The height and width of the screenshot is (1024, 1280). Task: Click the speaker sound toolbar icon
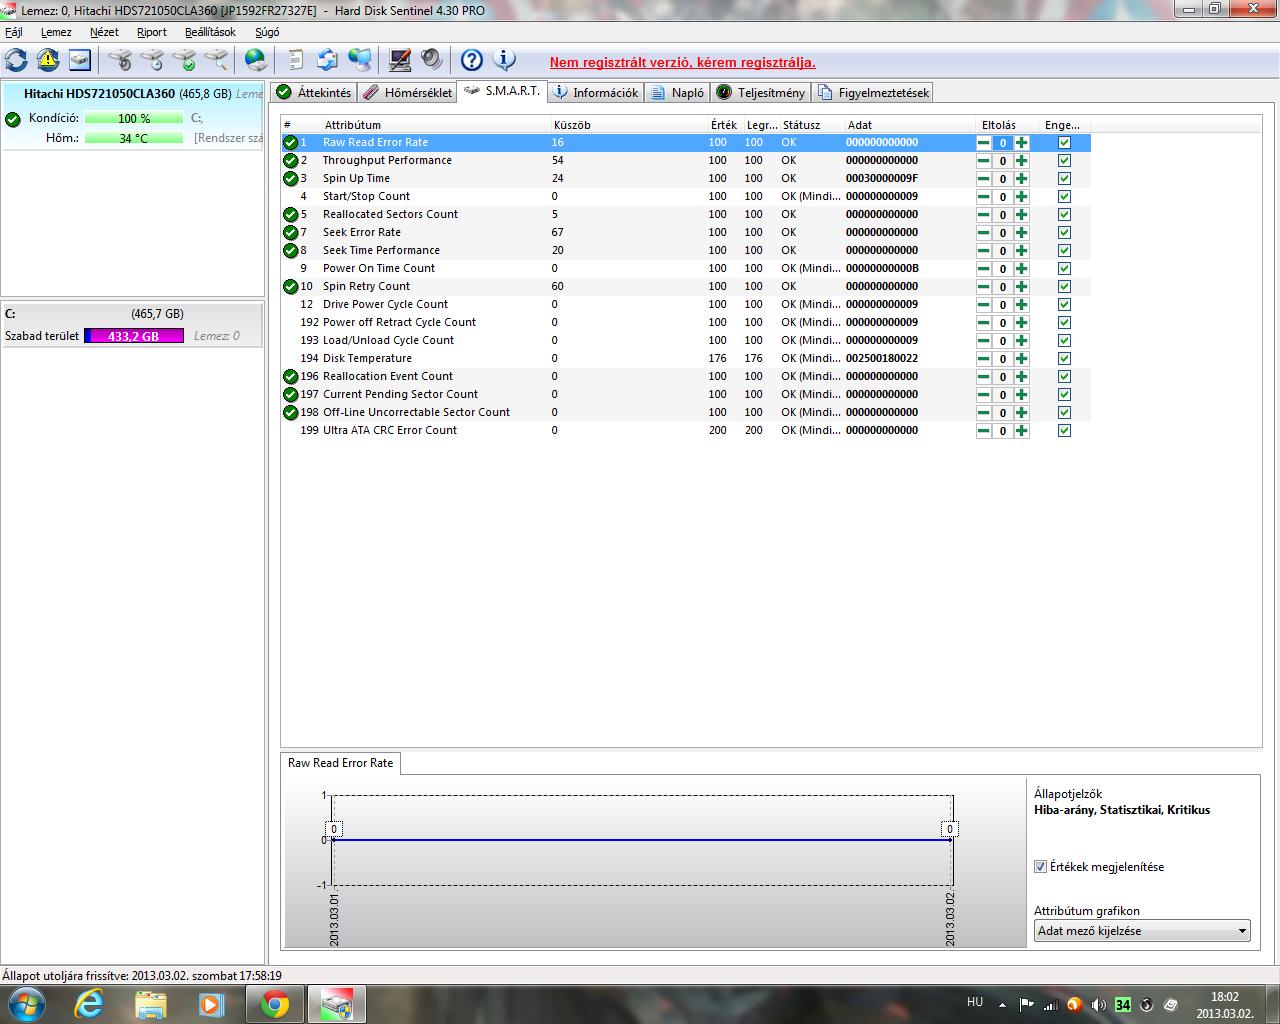coord(431,60)
